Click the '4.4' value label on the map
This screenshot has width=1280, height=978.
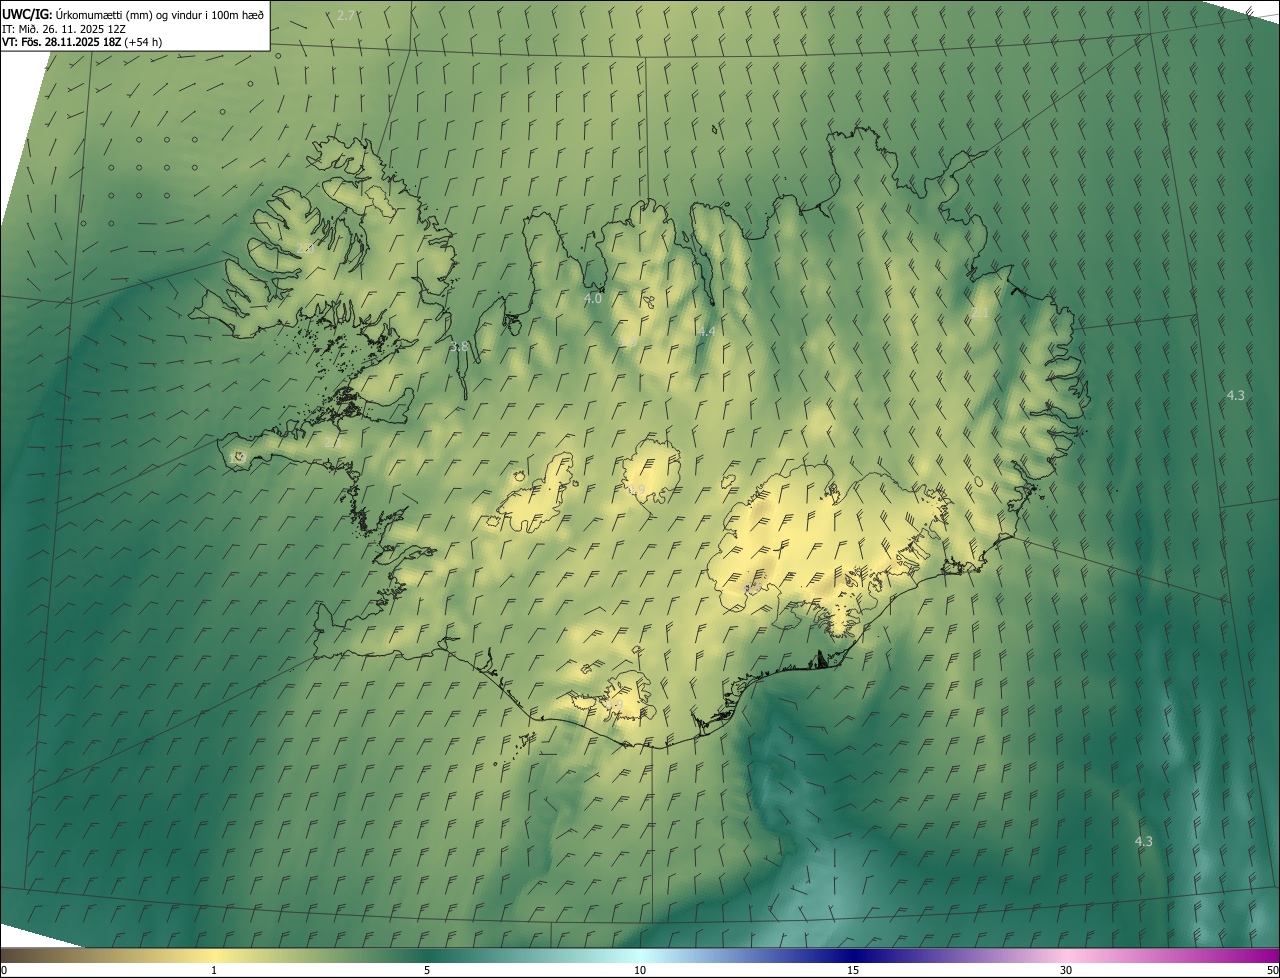click(707, 331)
